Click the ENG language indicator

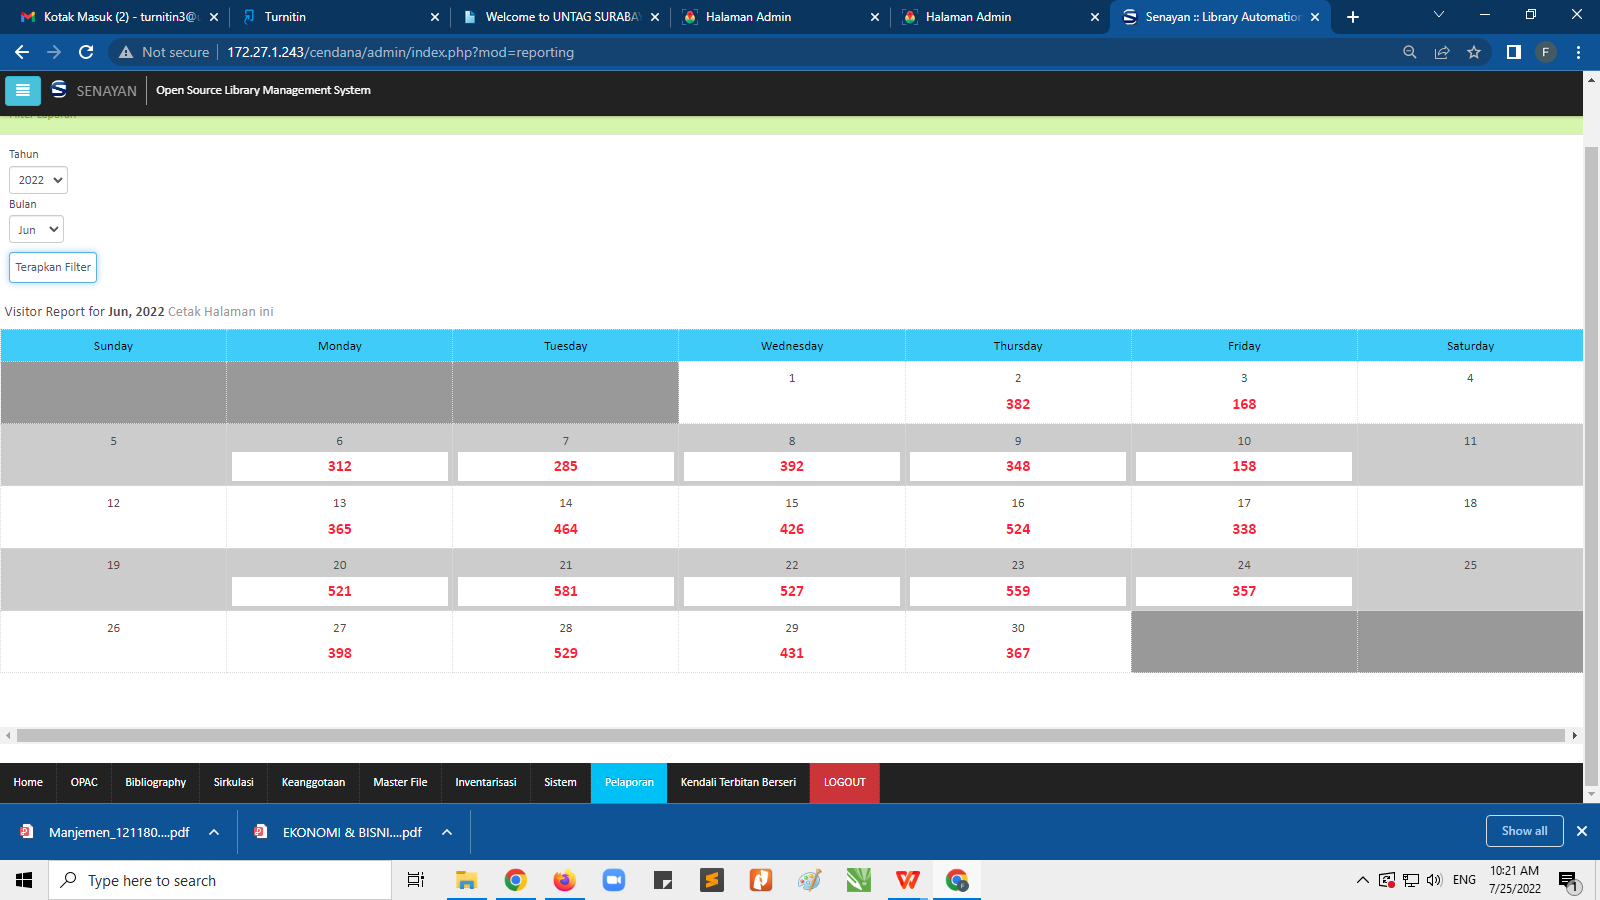click(x=1464, y=880)
